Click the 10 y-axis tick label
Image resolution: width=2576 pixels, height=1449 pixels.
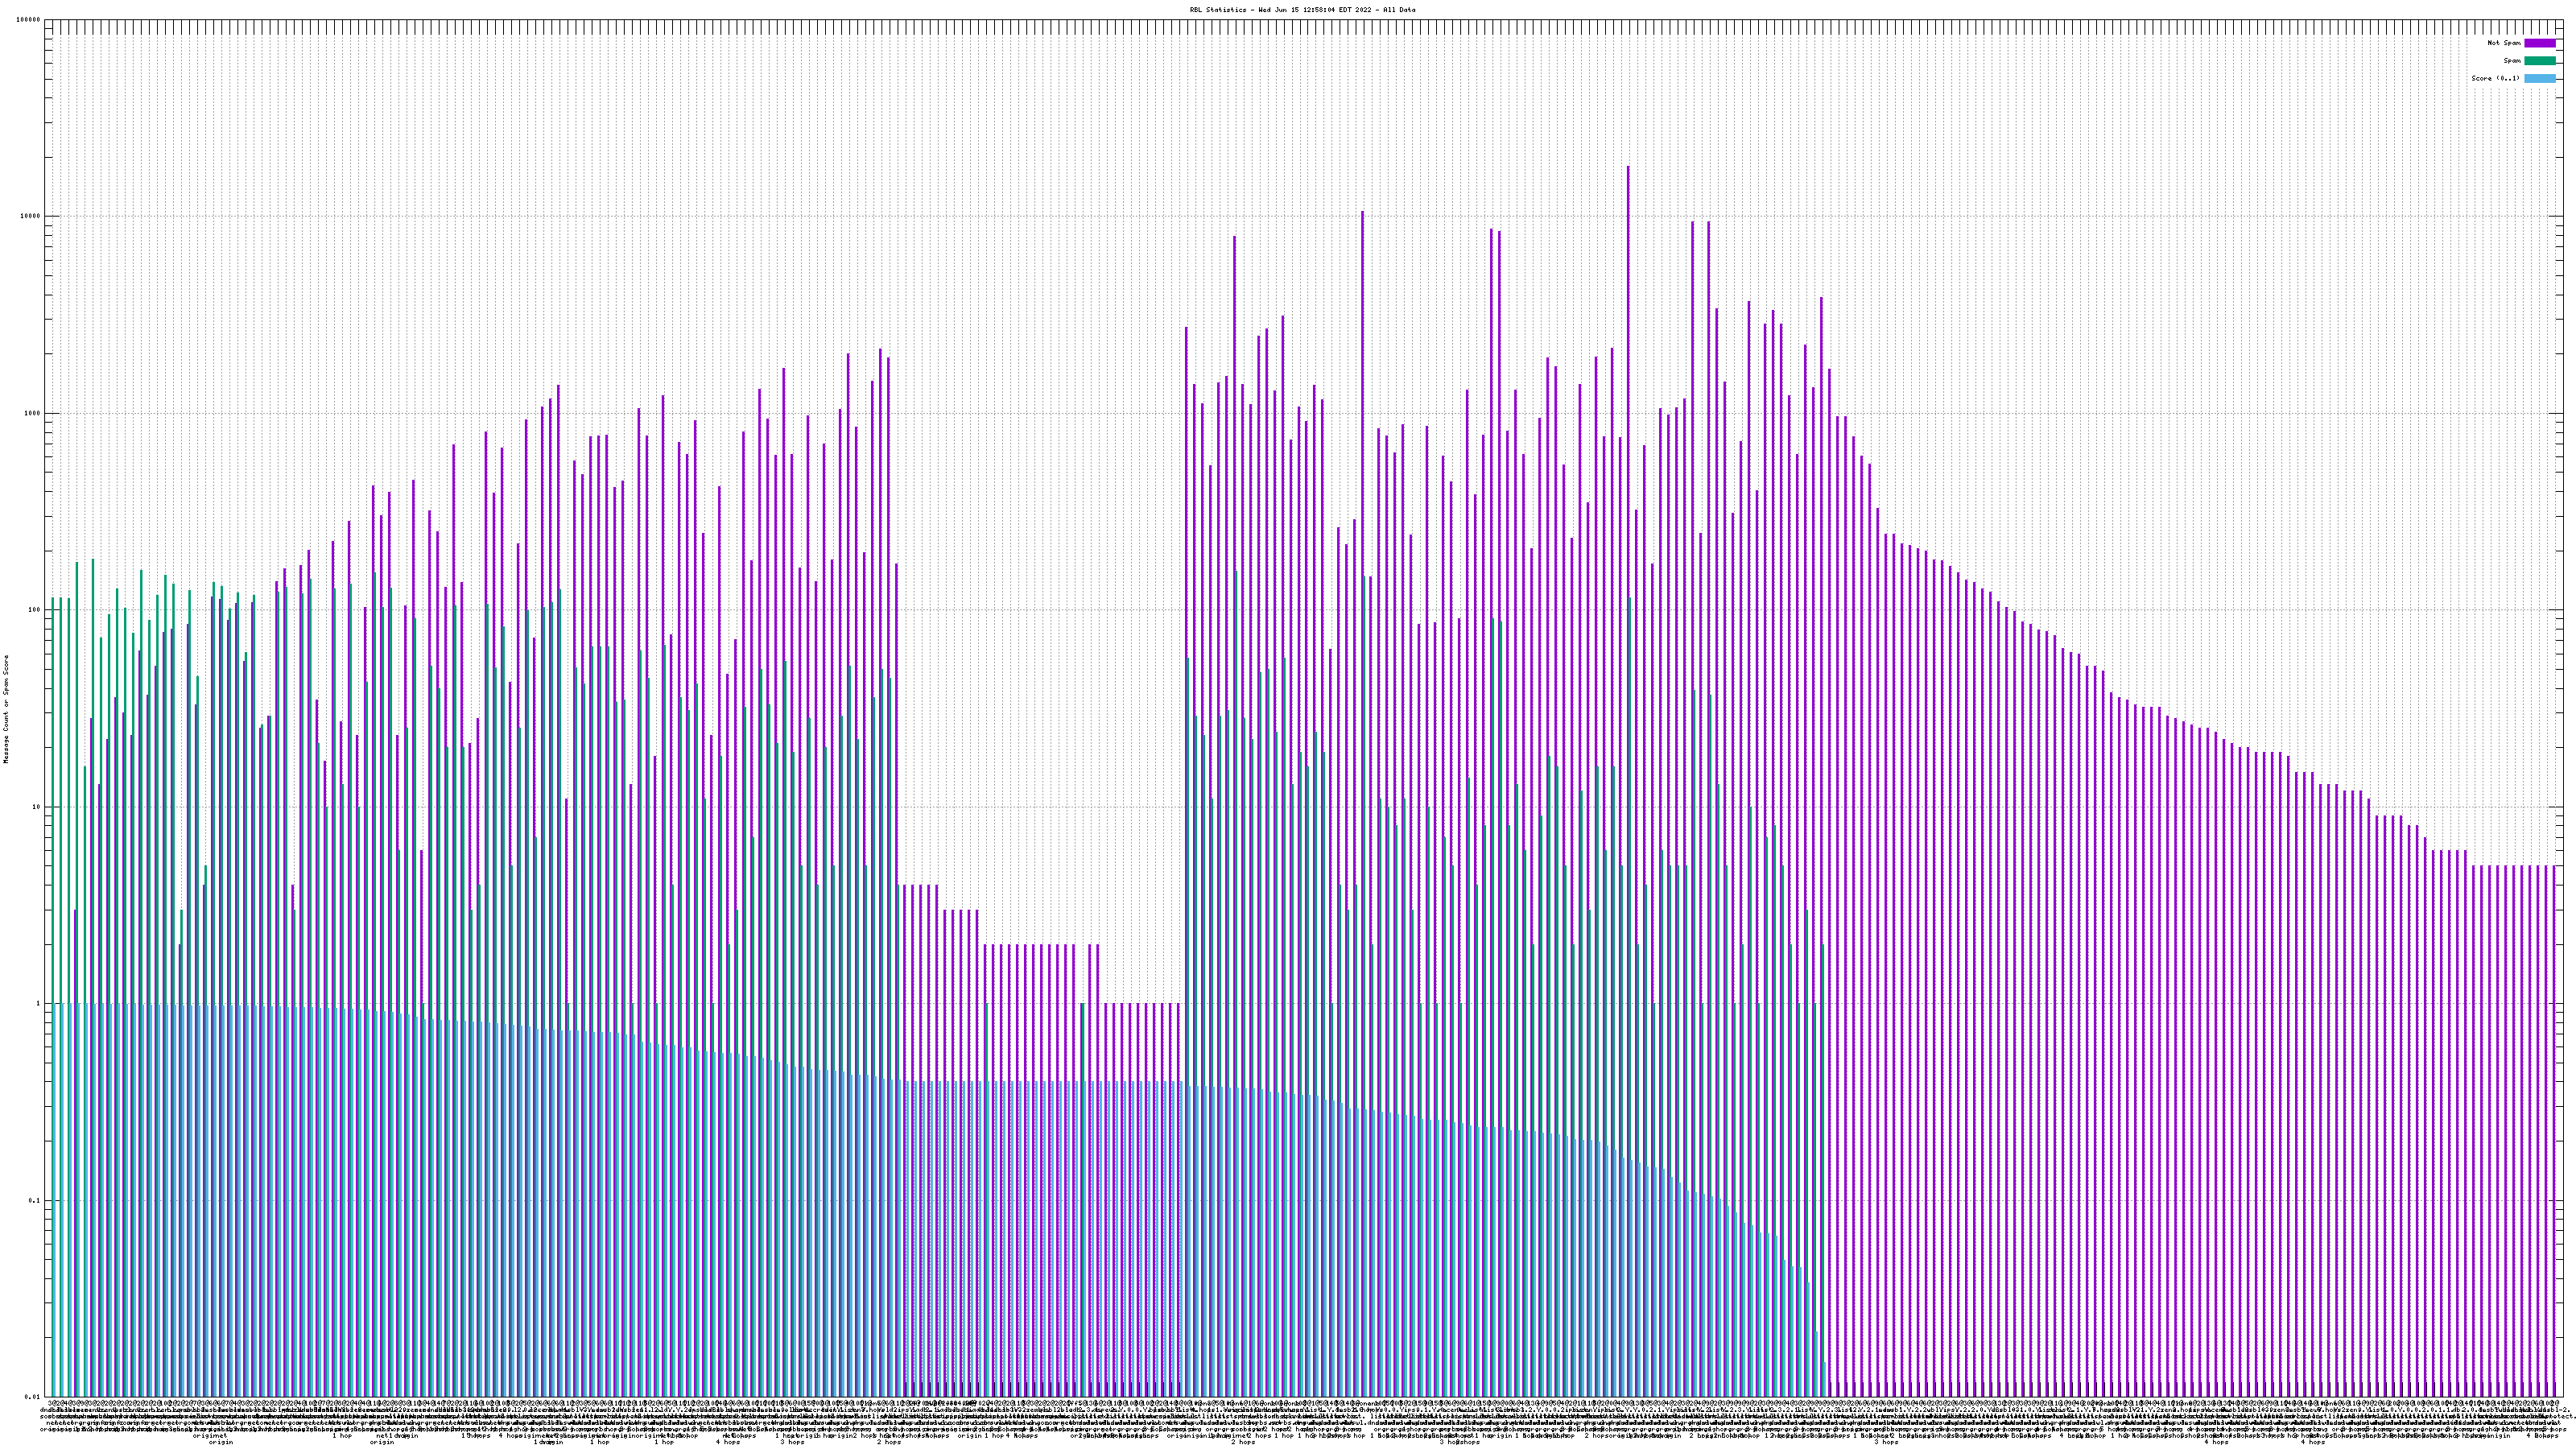click(37, 807)
